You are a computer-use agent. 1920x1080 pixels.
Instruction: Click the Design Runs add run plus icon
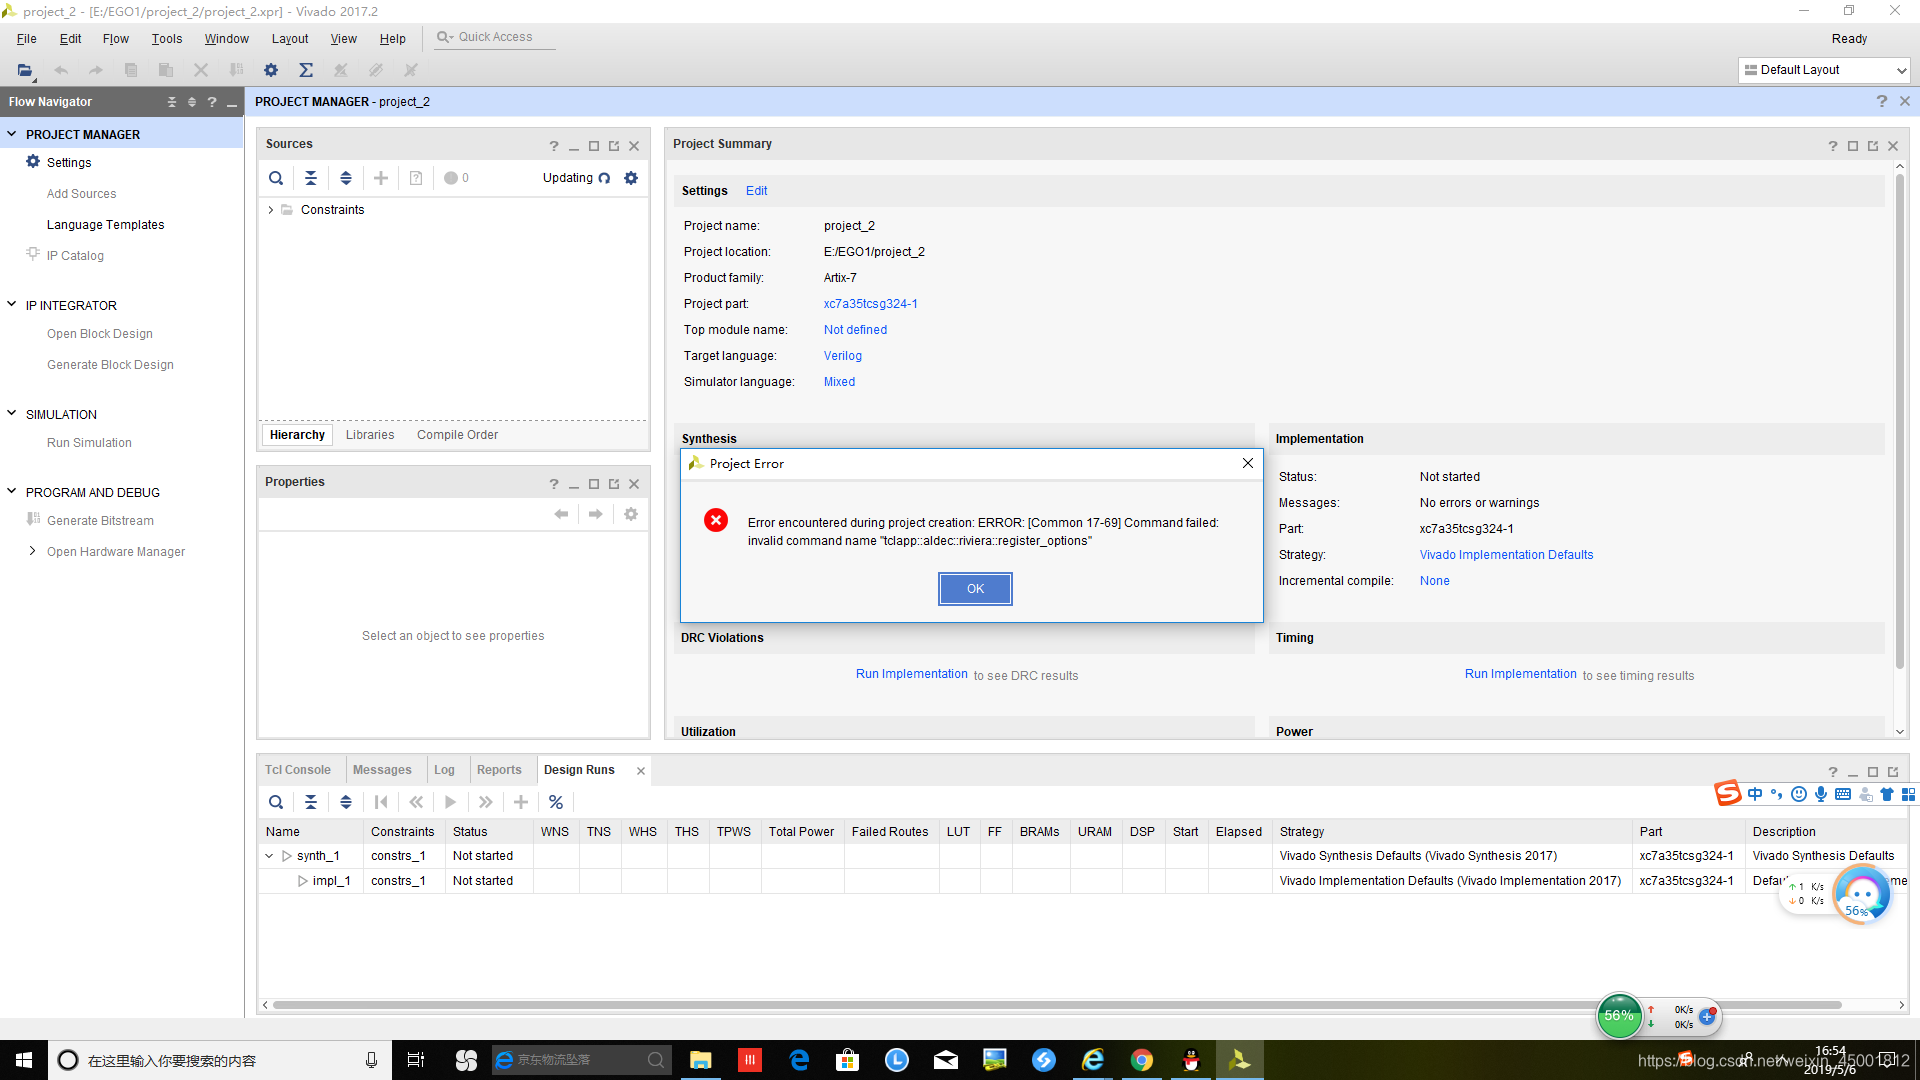pyautogui.click(x=521, y=802)
